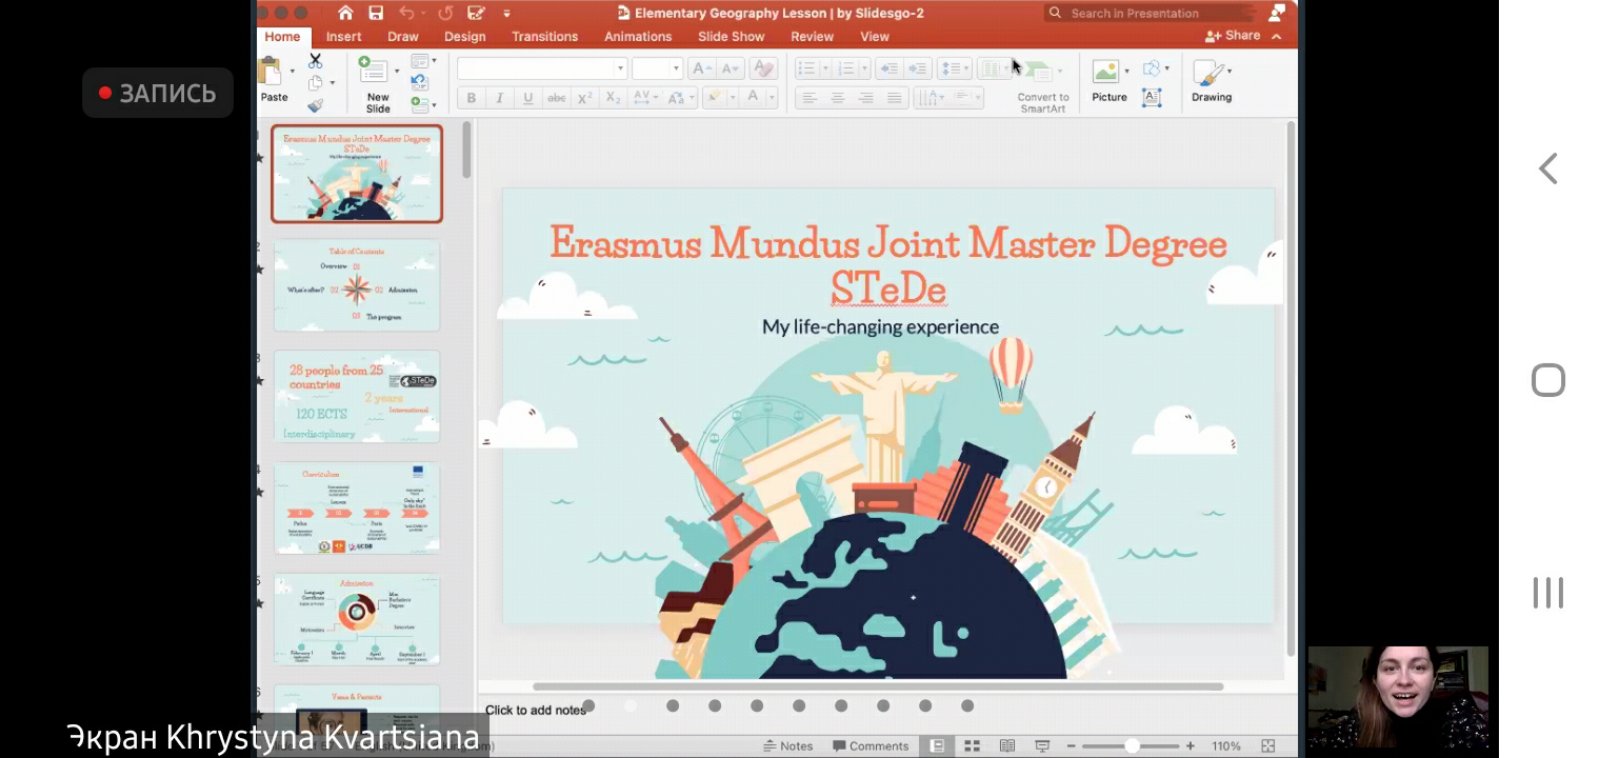Click the Text Box icon
The height and width of the screenshot is (758, 1600).
[1152, 98]
